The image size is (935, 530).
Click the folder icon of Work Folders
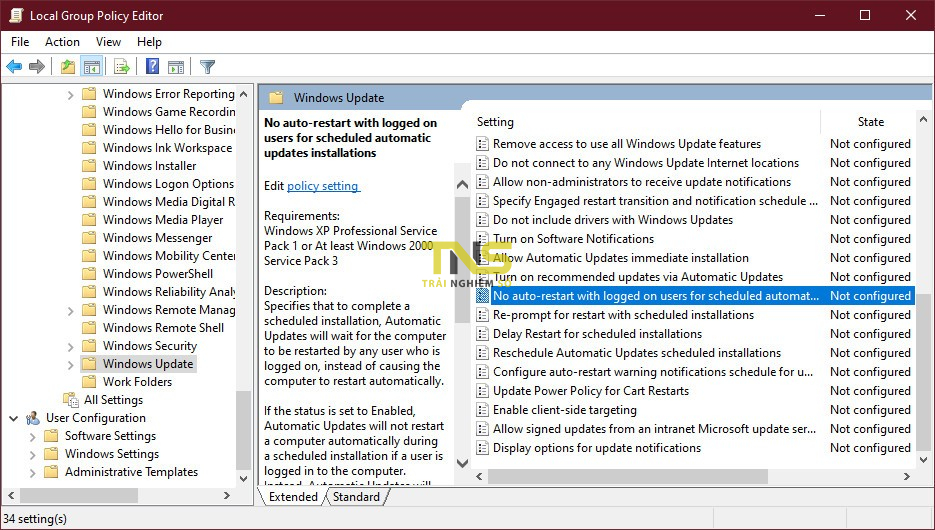pyautogui.click(x=89, y=382)
